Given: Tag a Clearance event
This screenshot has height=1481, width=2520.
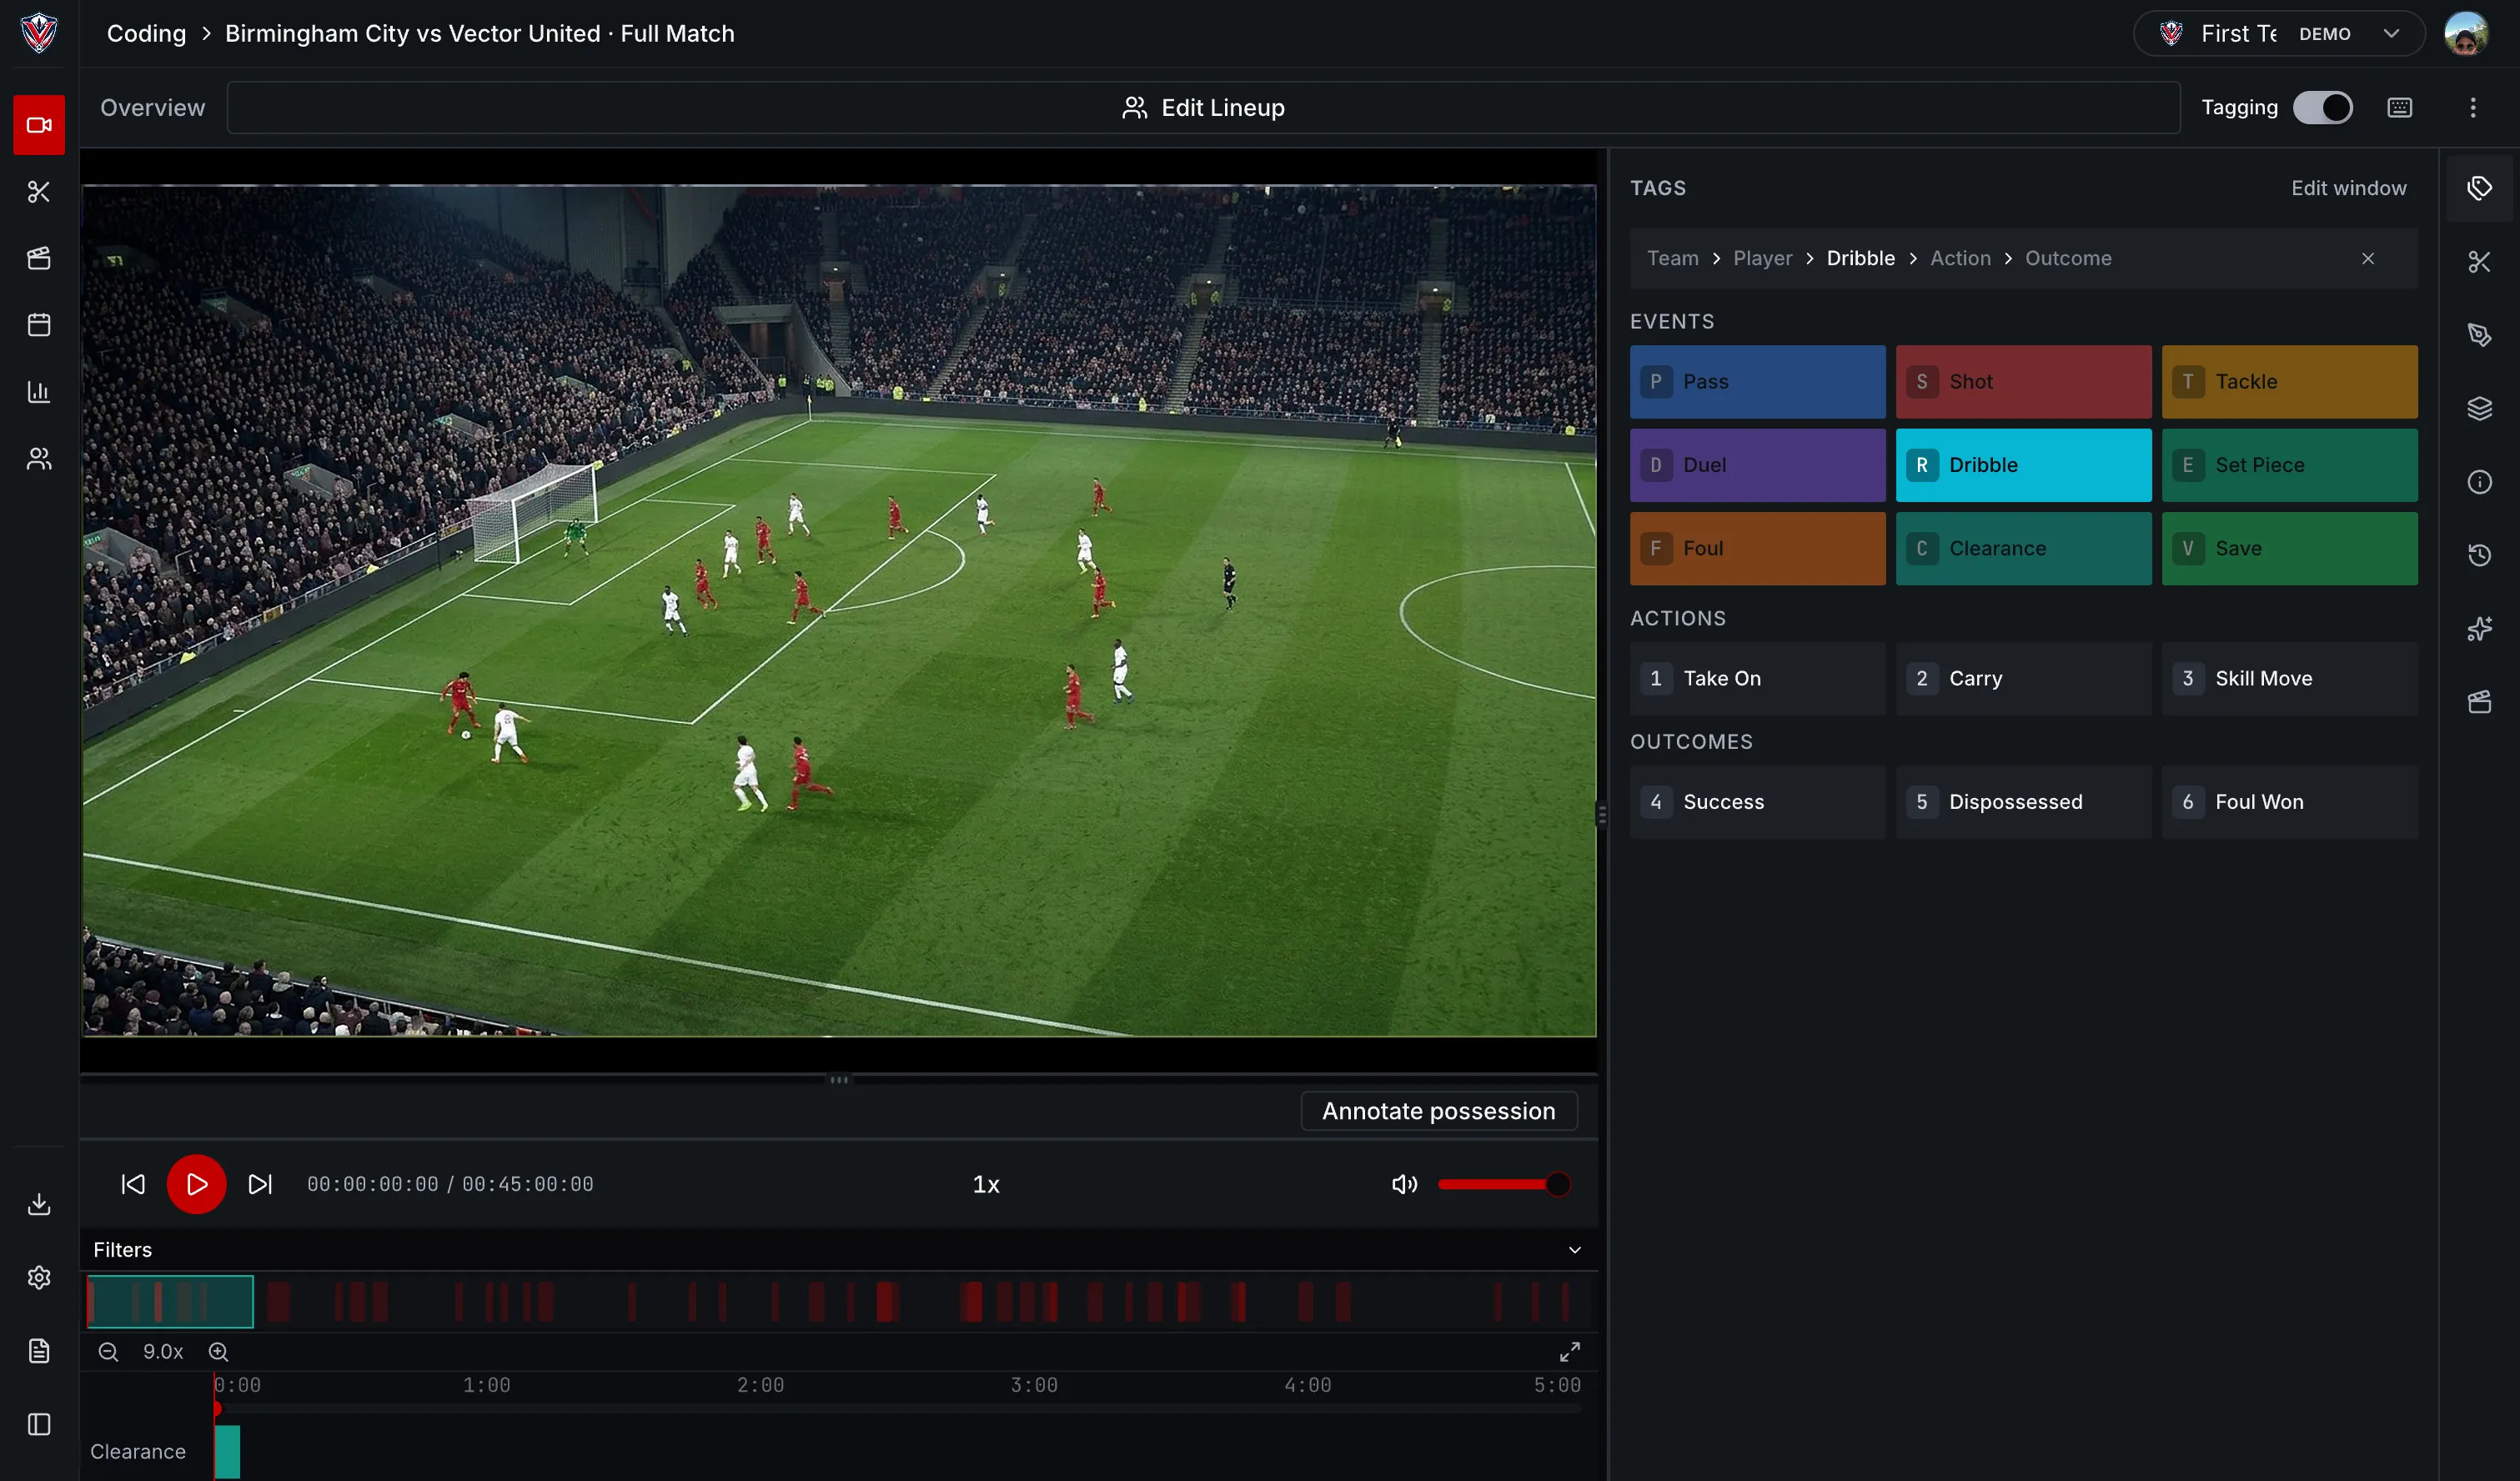Looking at the screenshot, I should 2023,549.
